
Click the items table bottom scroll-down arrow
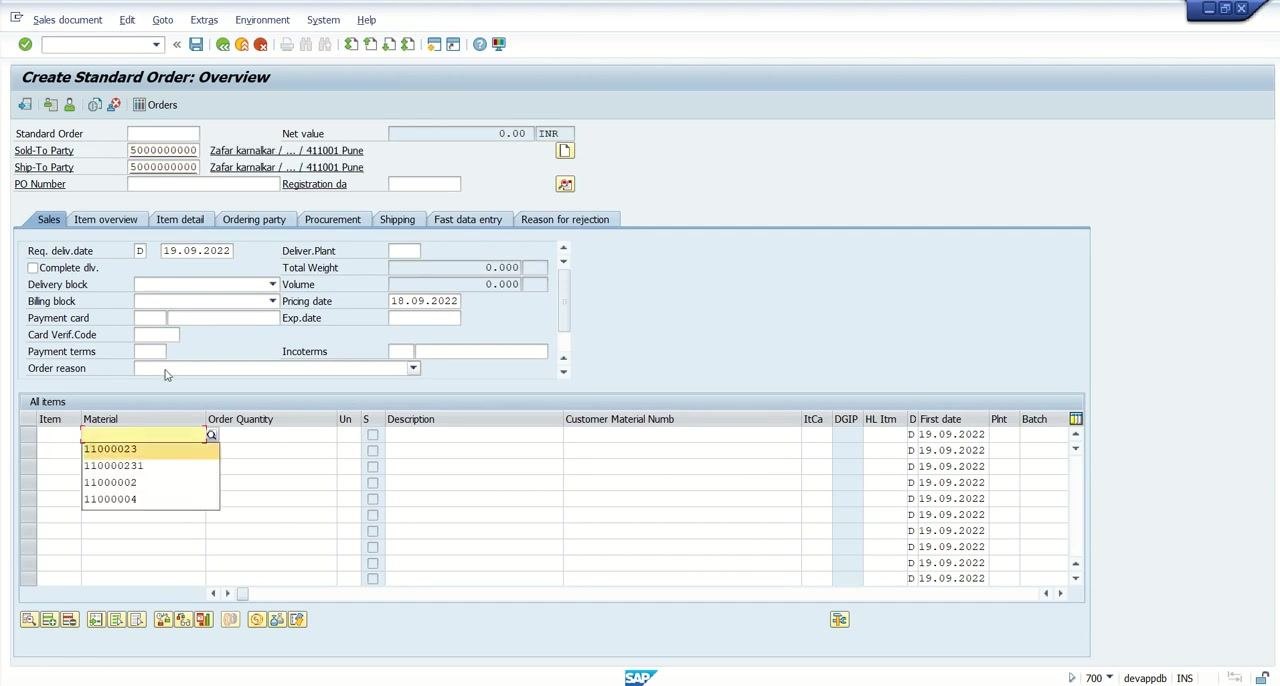pyautogui.click(x=1076, y=578)
